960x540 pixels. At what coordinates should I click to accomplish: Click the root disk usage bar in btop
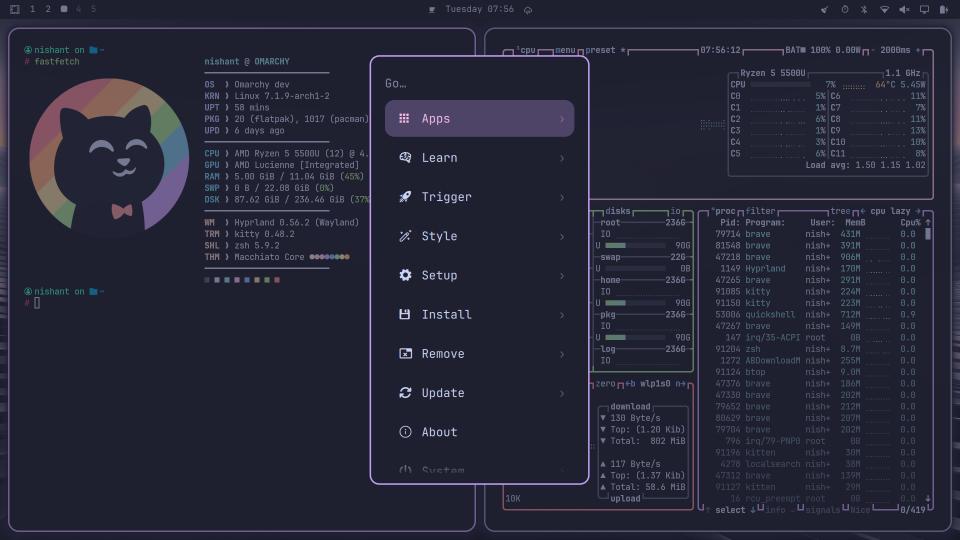pyautogui.click(x=635, y=246)
